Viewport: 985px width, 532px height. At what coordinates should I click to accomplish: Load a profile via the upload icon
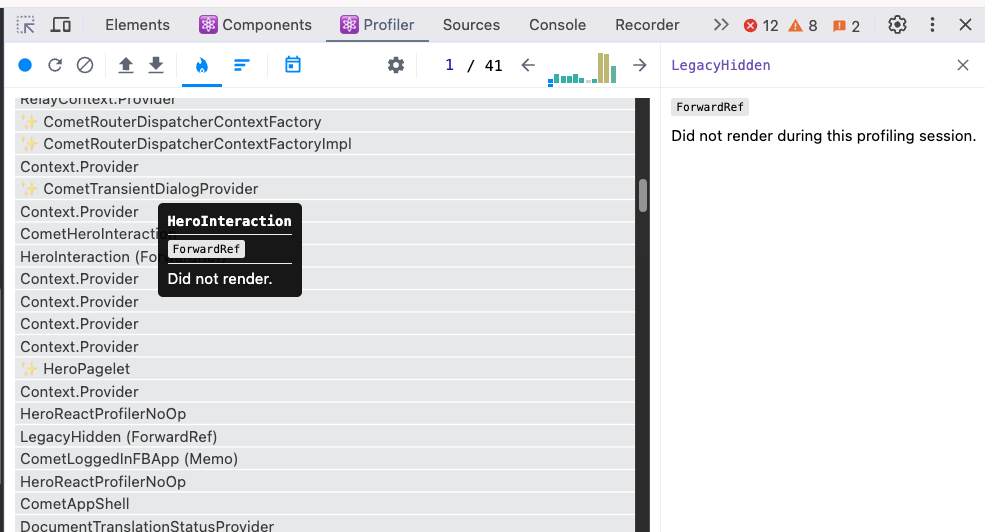click(125, 65)
